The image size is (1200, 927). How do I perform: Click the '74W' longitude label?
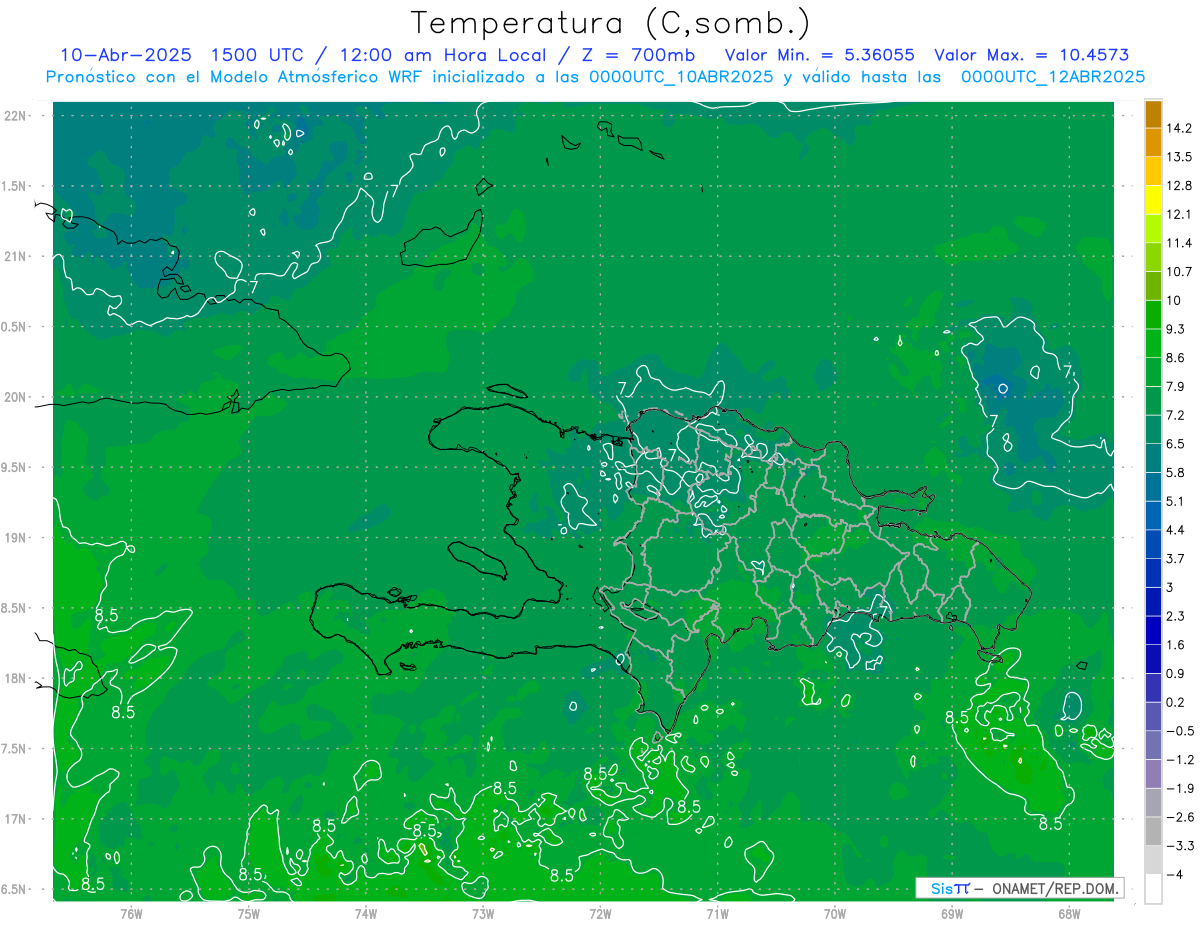coord(366,913)
